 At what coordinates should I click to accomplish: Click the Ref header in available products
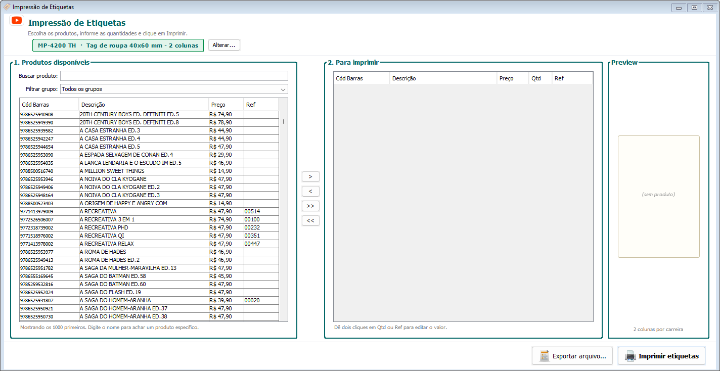click(261, 105)
